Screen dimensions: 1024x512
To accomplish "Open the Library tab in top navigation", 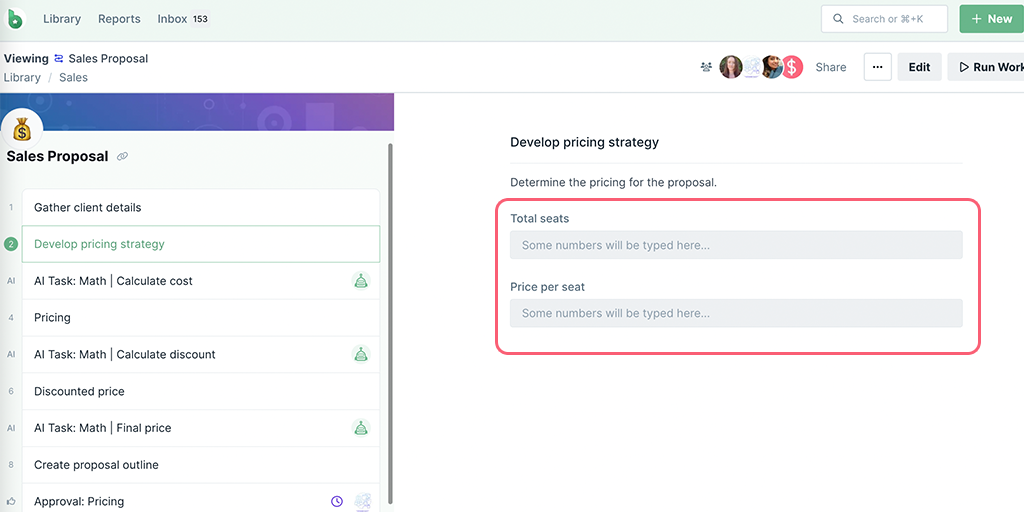I will click(x=62, y=19).
